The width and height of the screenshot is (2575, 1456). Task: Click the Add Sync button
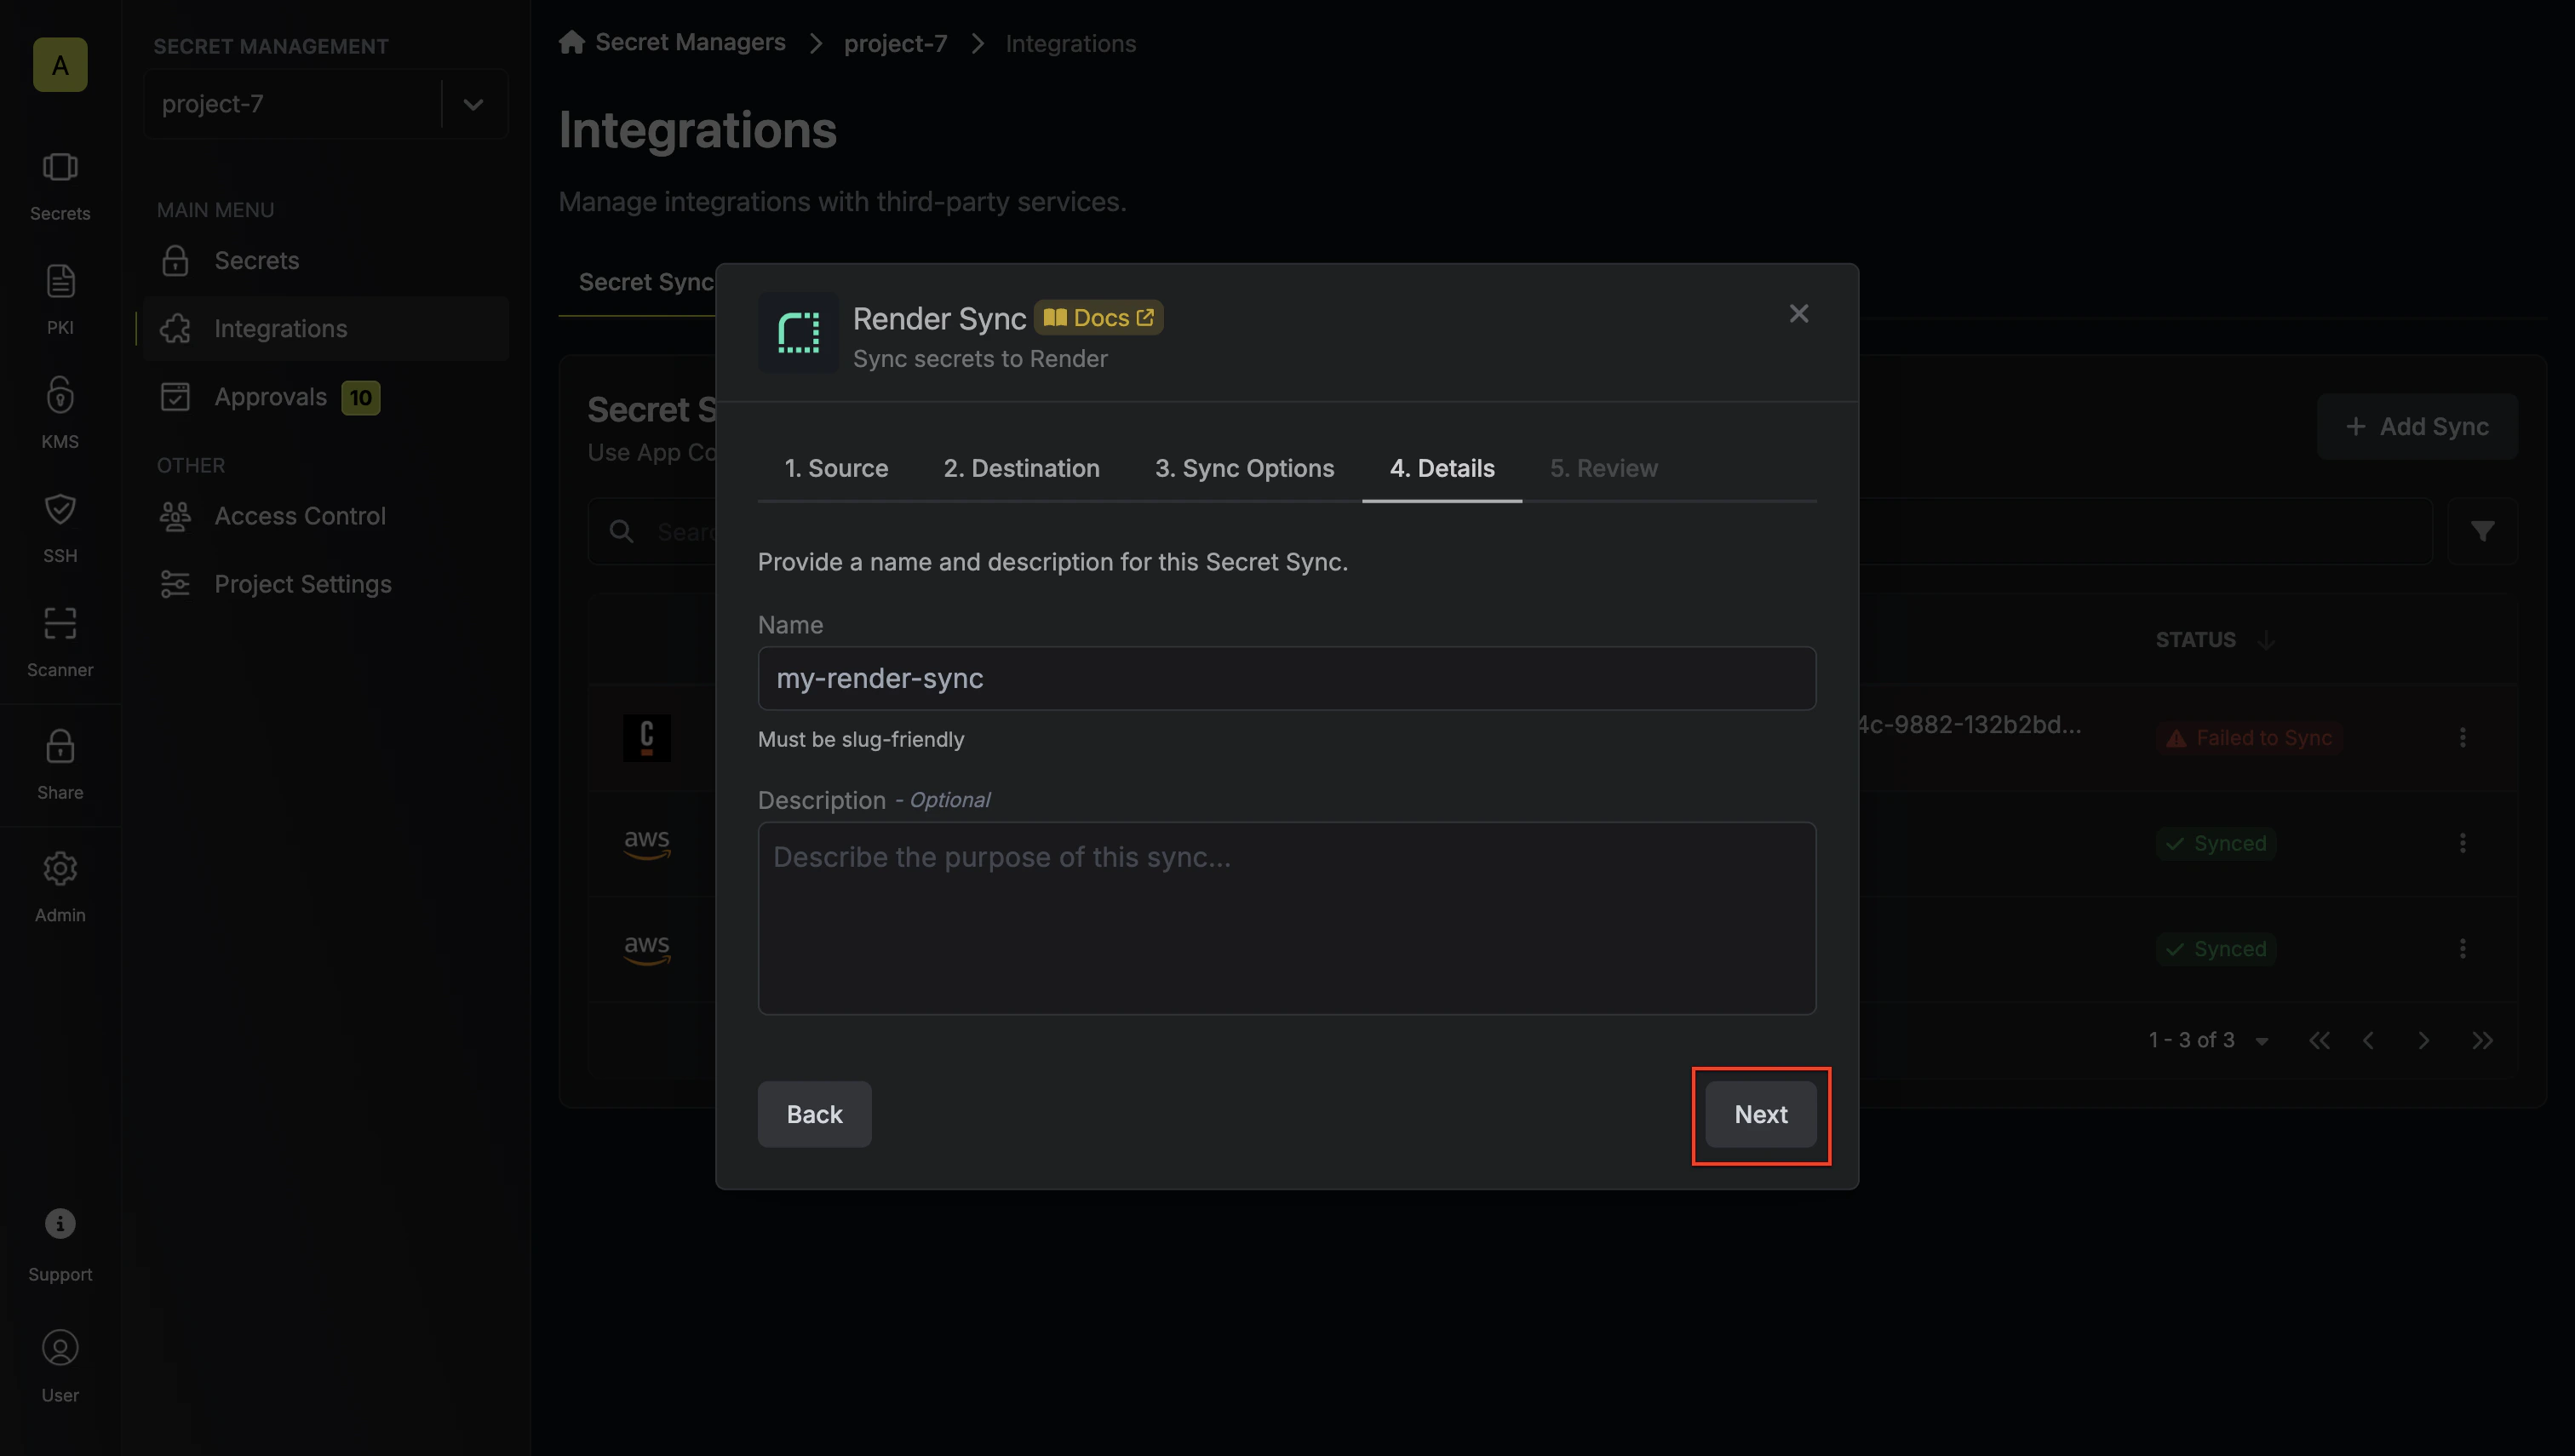(2417, 426)
